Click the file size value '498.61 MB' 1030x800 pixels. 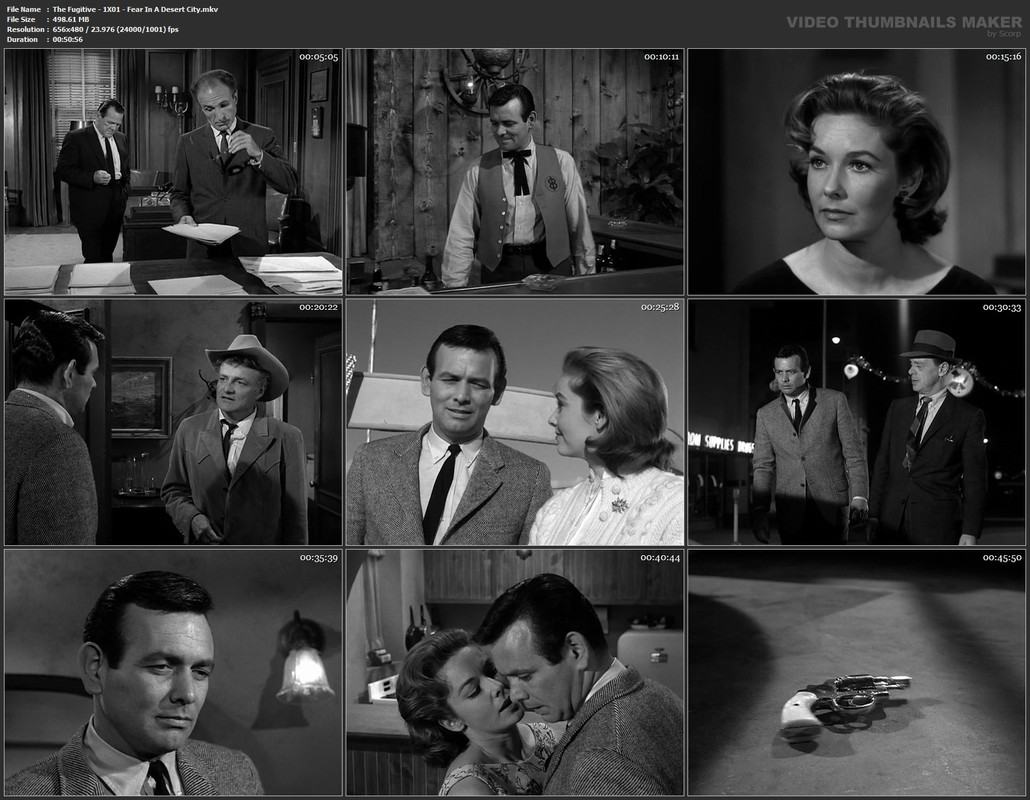[71, 19]
